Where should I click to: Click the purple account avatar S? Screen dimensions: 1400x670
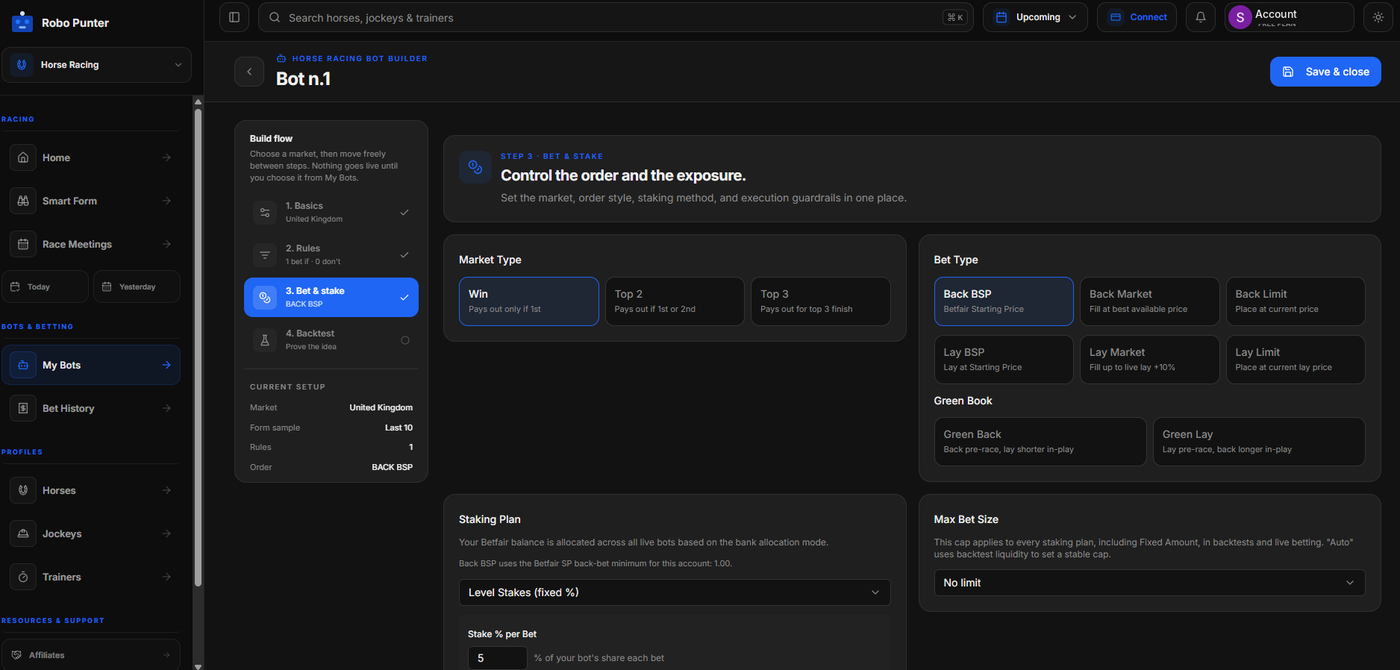1240,17
